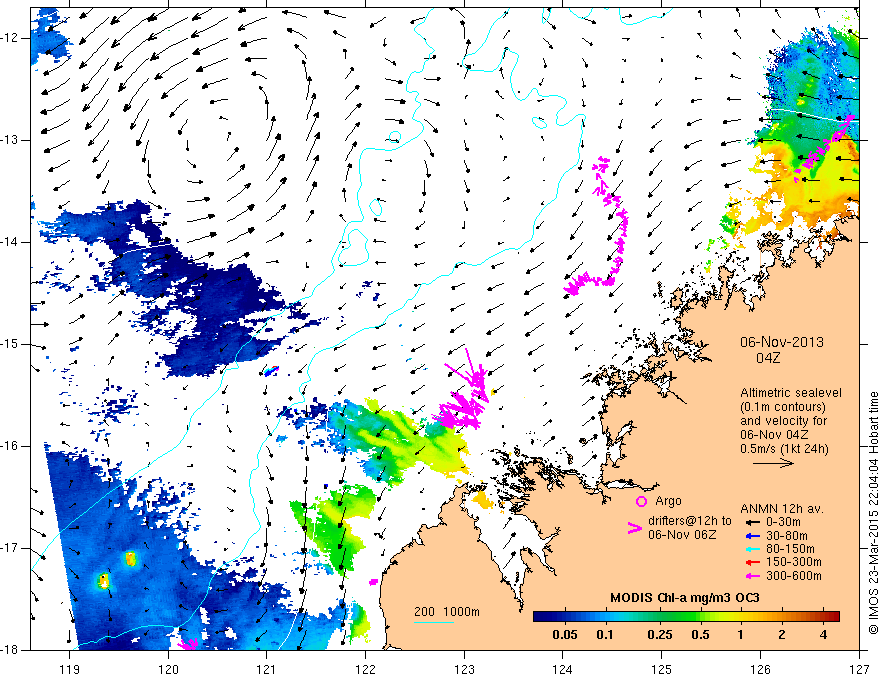Click the 'ANMN 12h av.' heading

[x=782, y=509]
